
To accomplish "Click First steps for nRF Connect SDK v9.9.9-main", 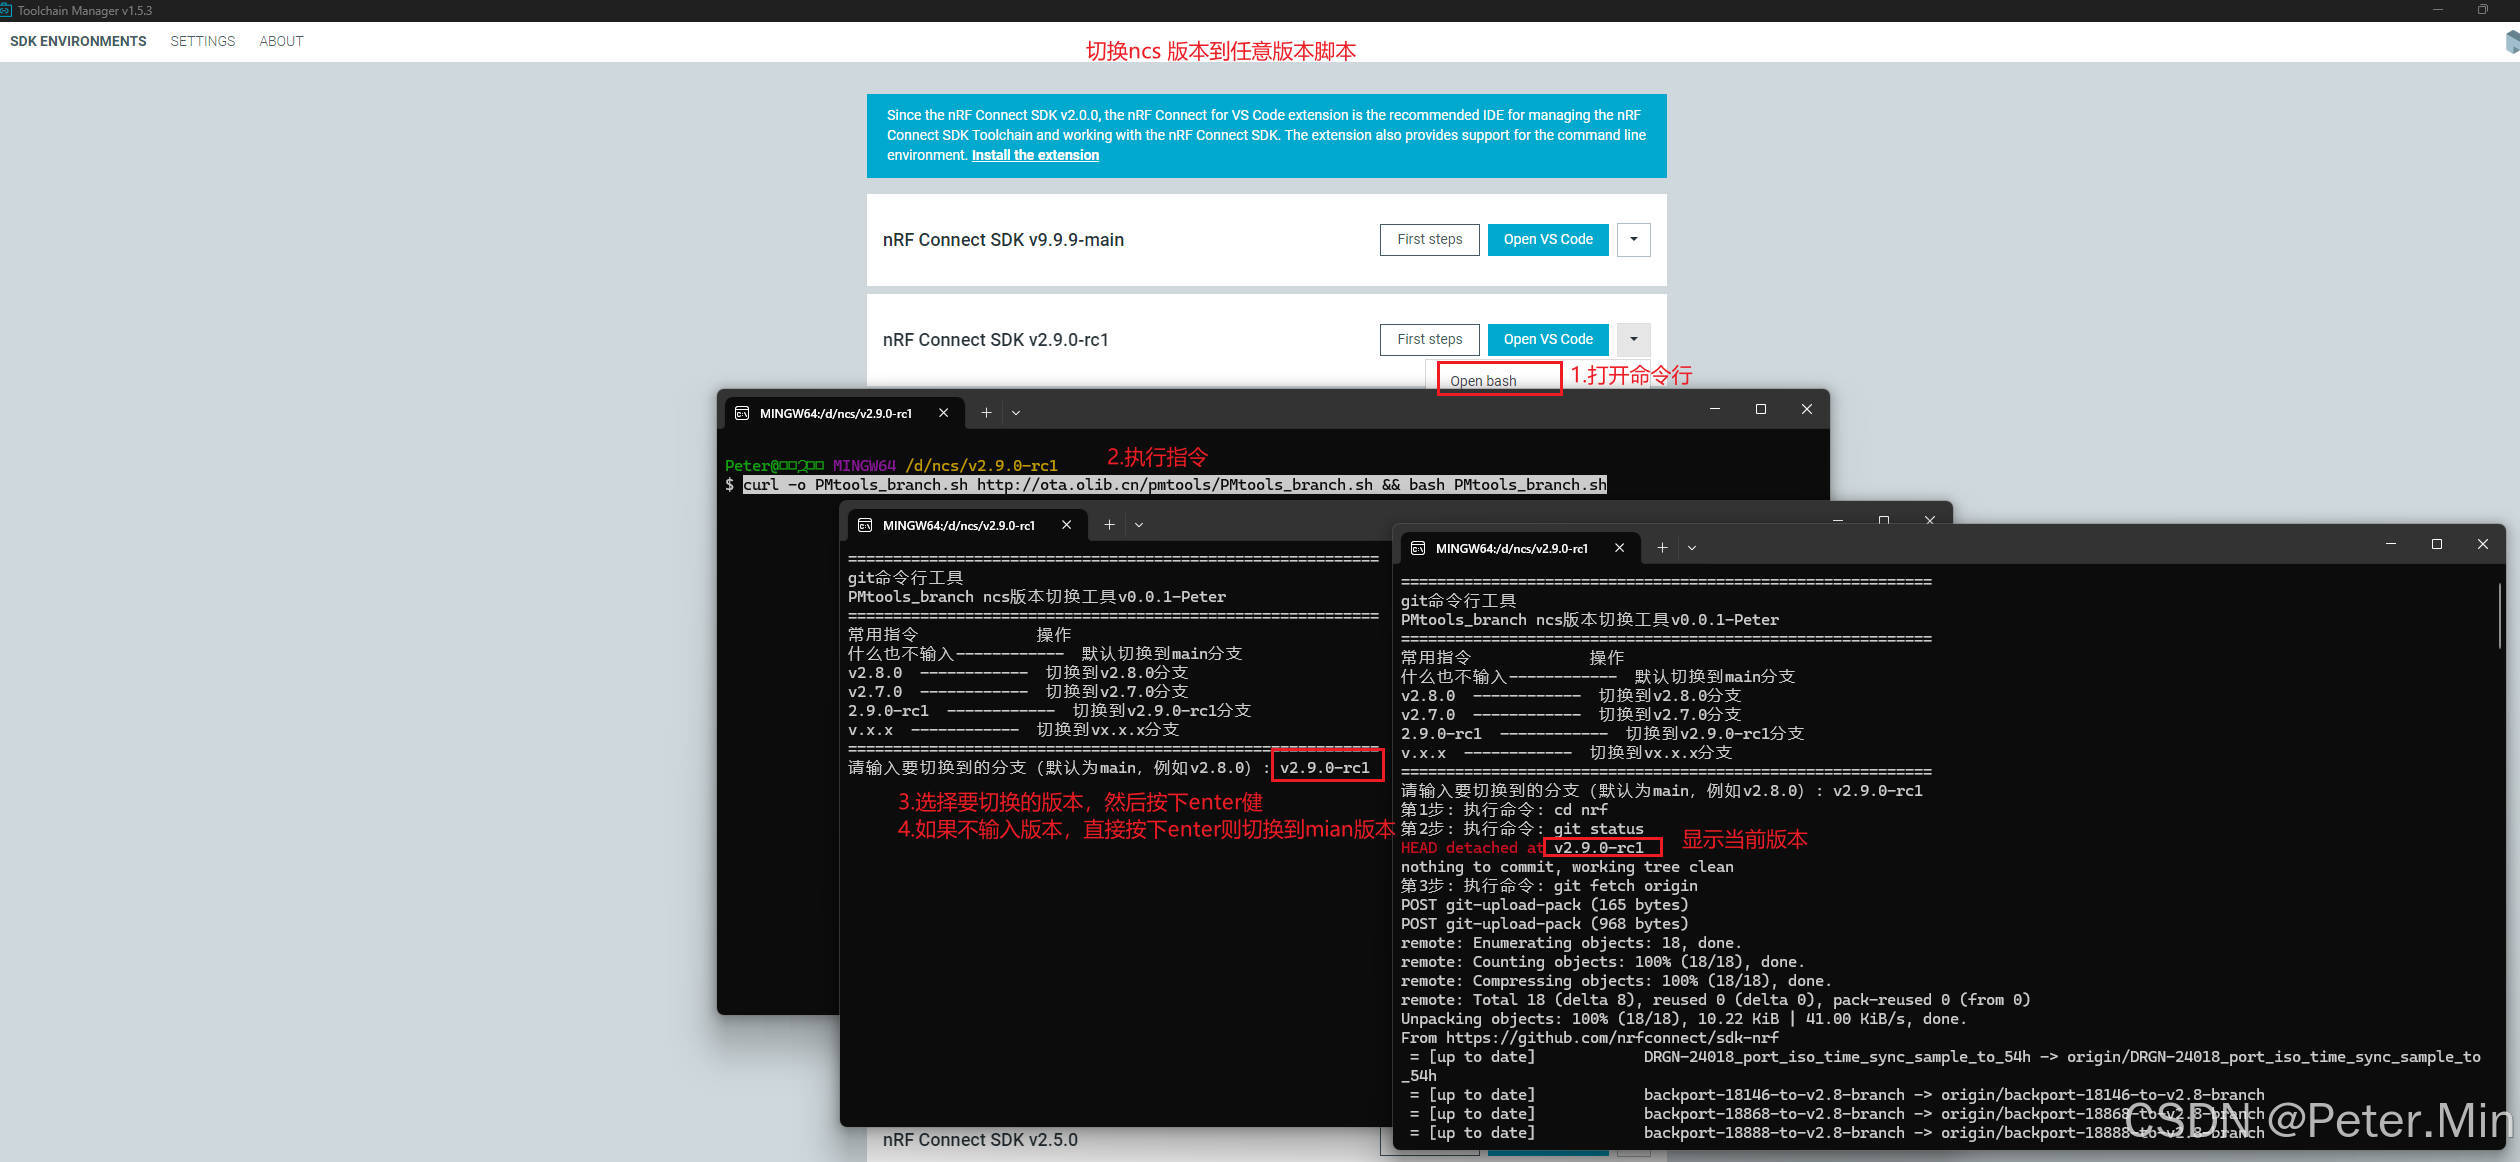I will pos(1428,240).
